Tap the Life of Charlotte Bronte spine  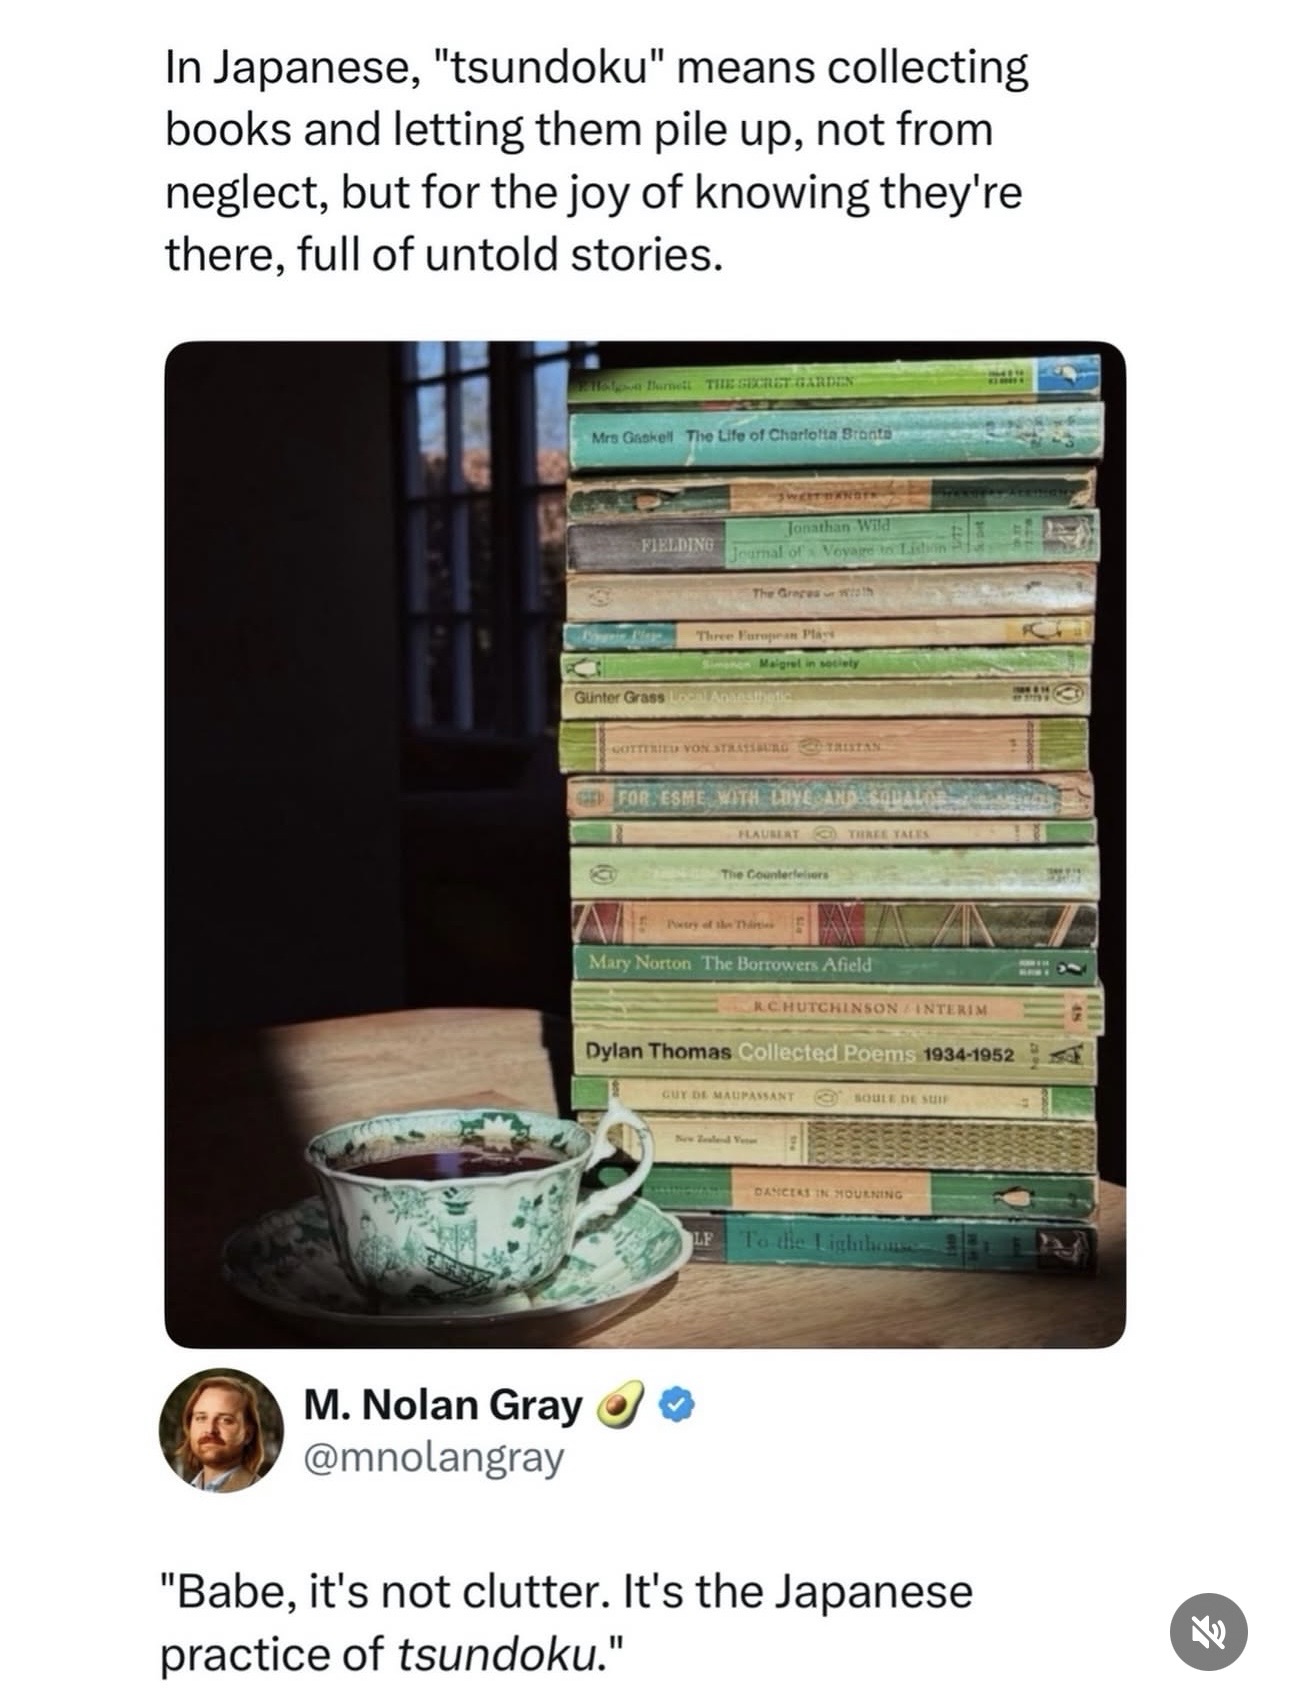(835, 436)
